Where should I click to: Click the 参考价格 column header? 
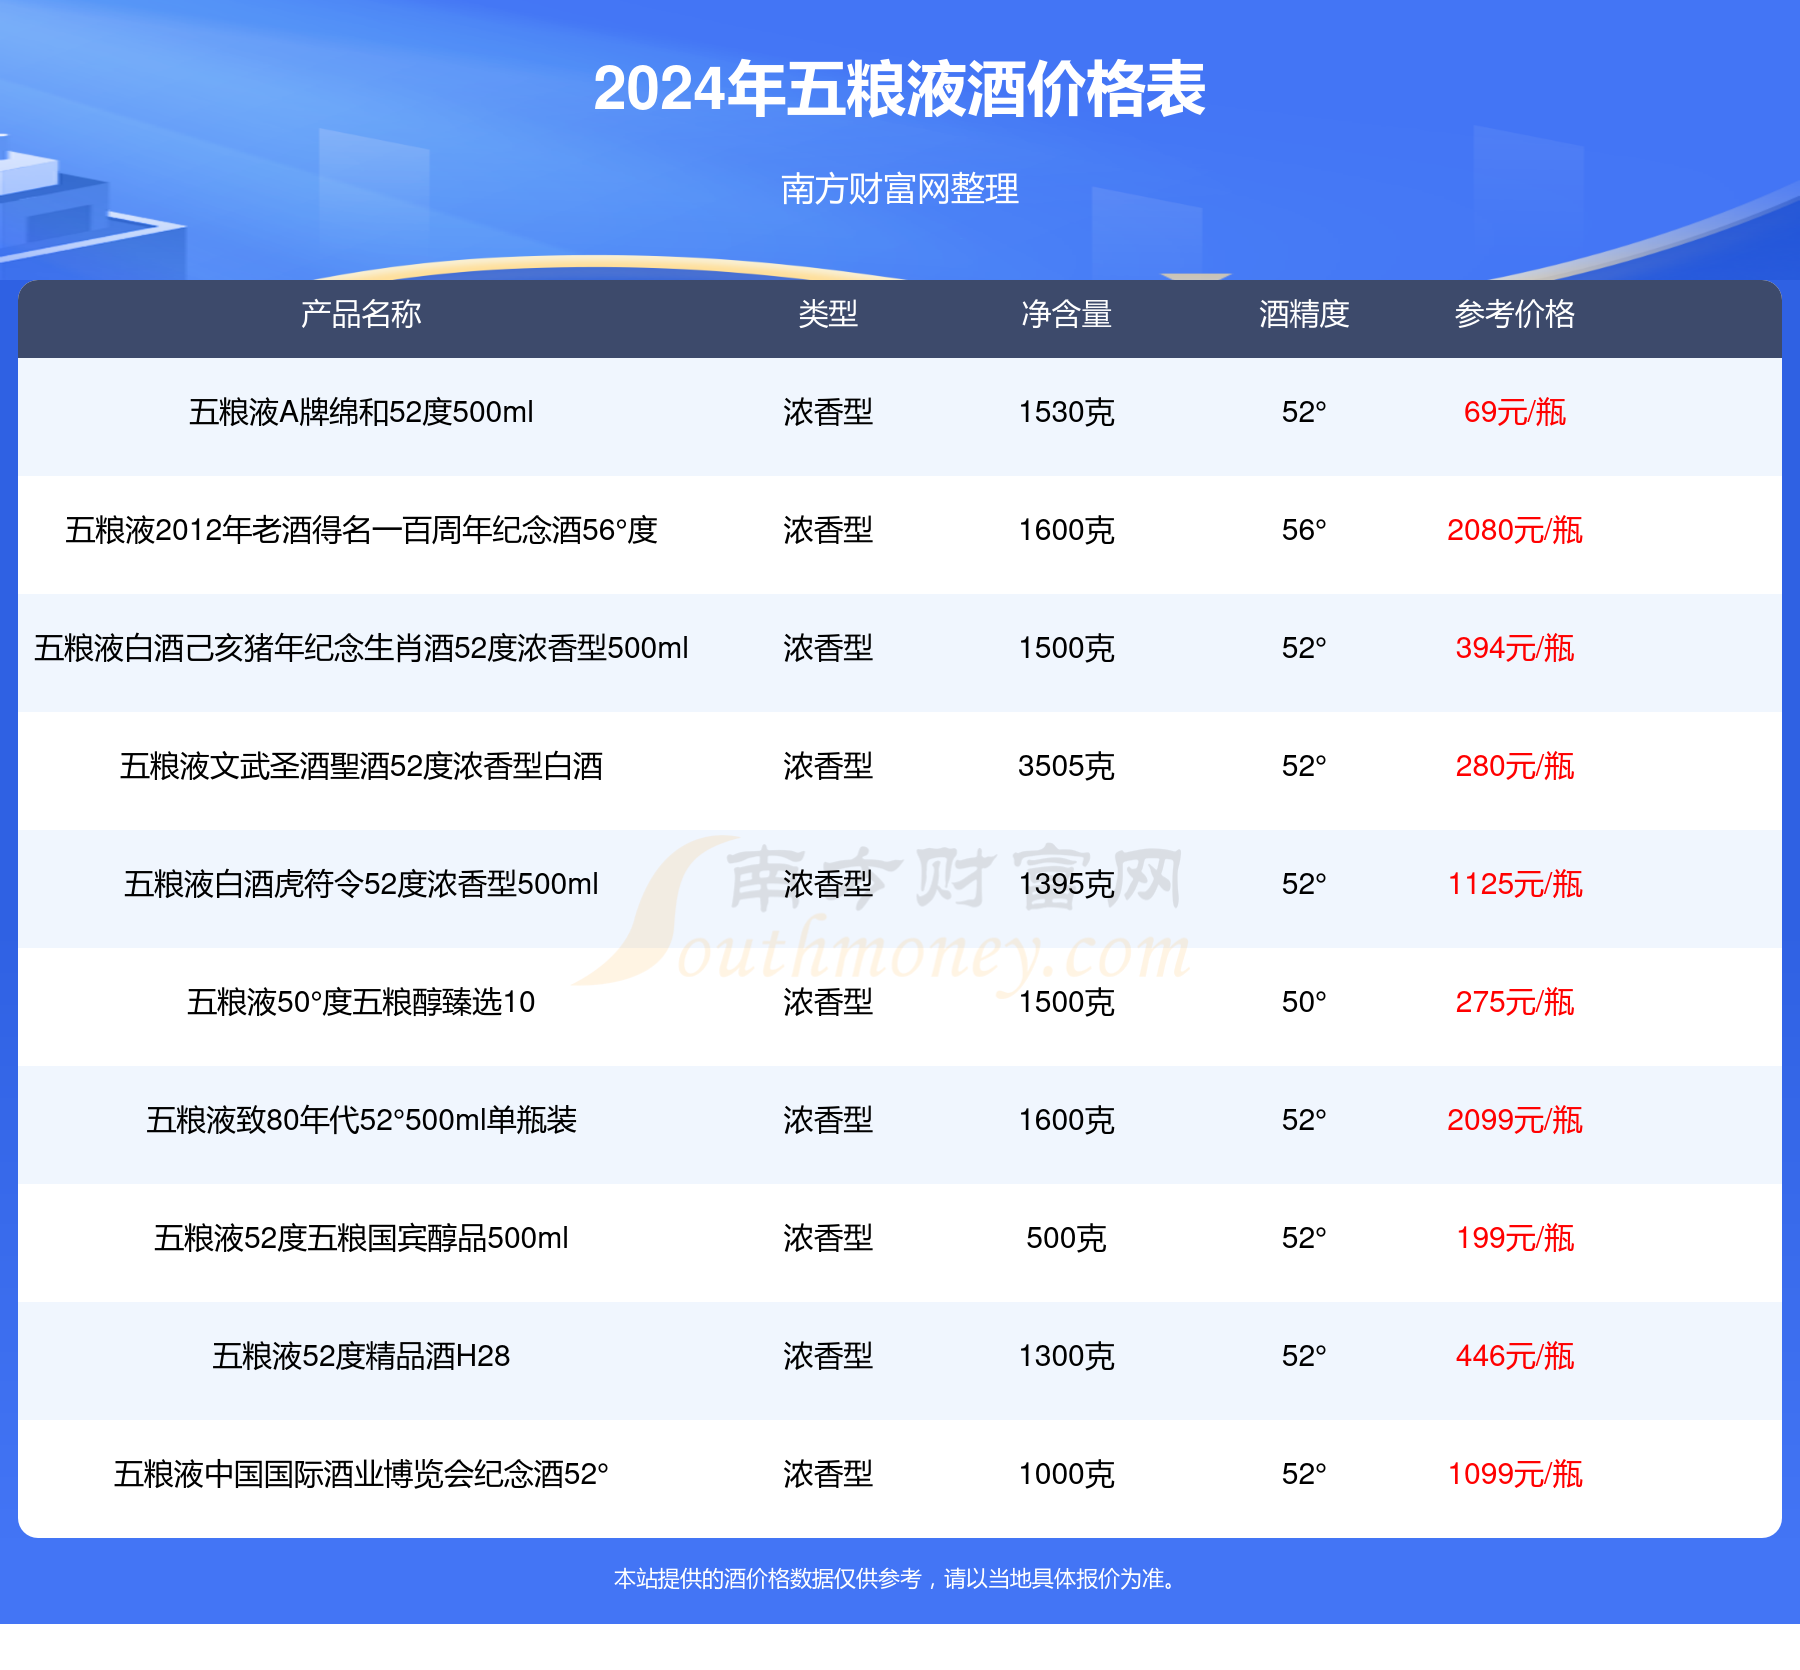click(1515, 314)
